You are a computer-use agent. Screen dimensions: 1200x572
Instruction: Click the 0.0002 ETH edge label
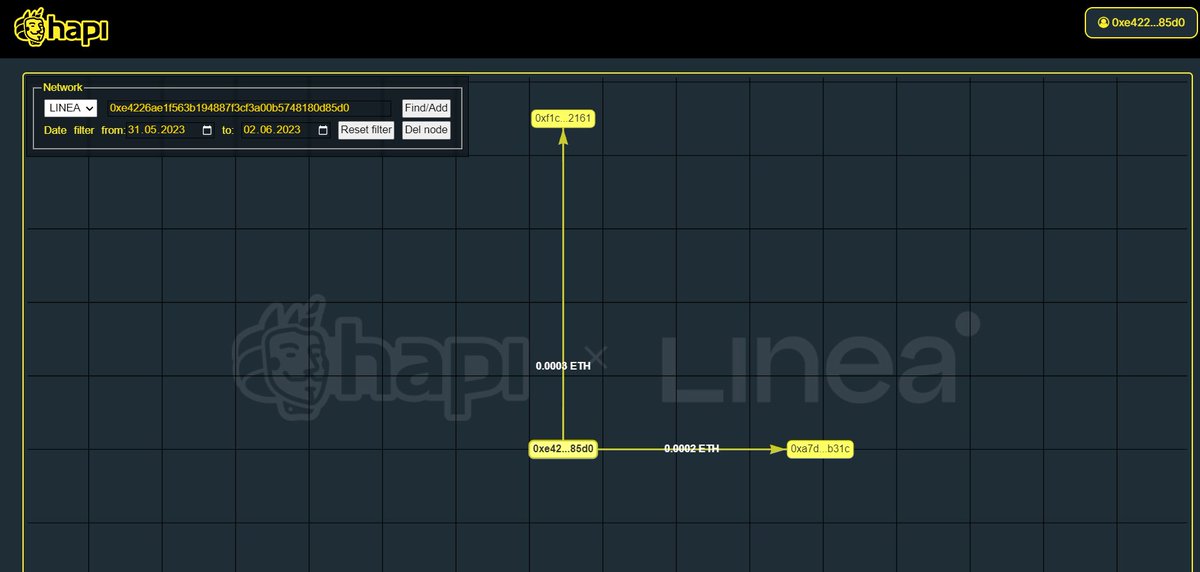[691, 449]
